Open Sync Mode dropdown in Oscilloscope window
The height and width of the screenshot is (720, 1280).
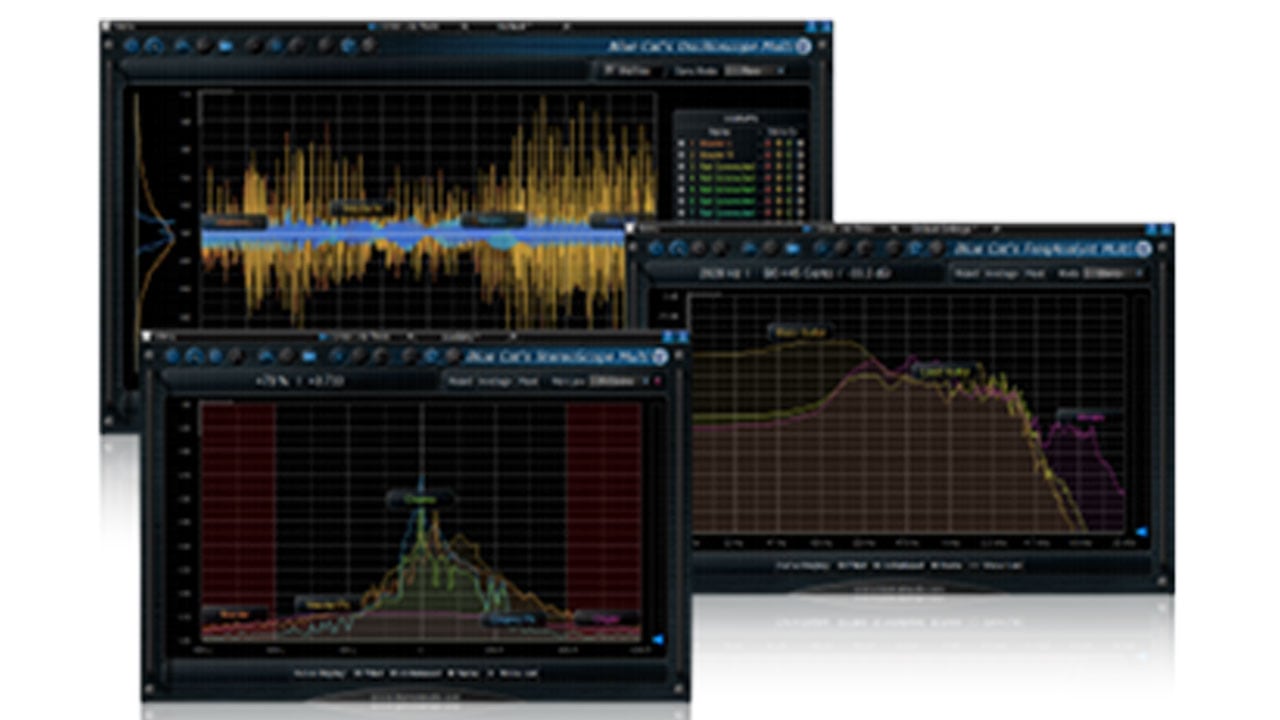coord(755,71)
